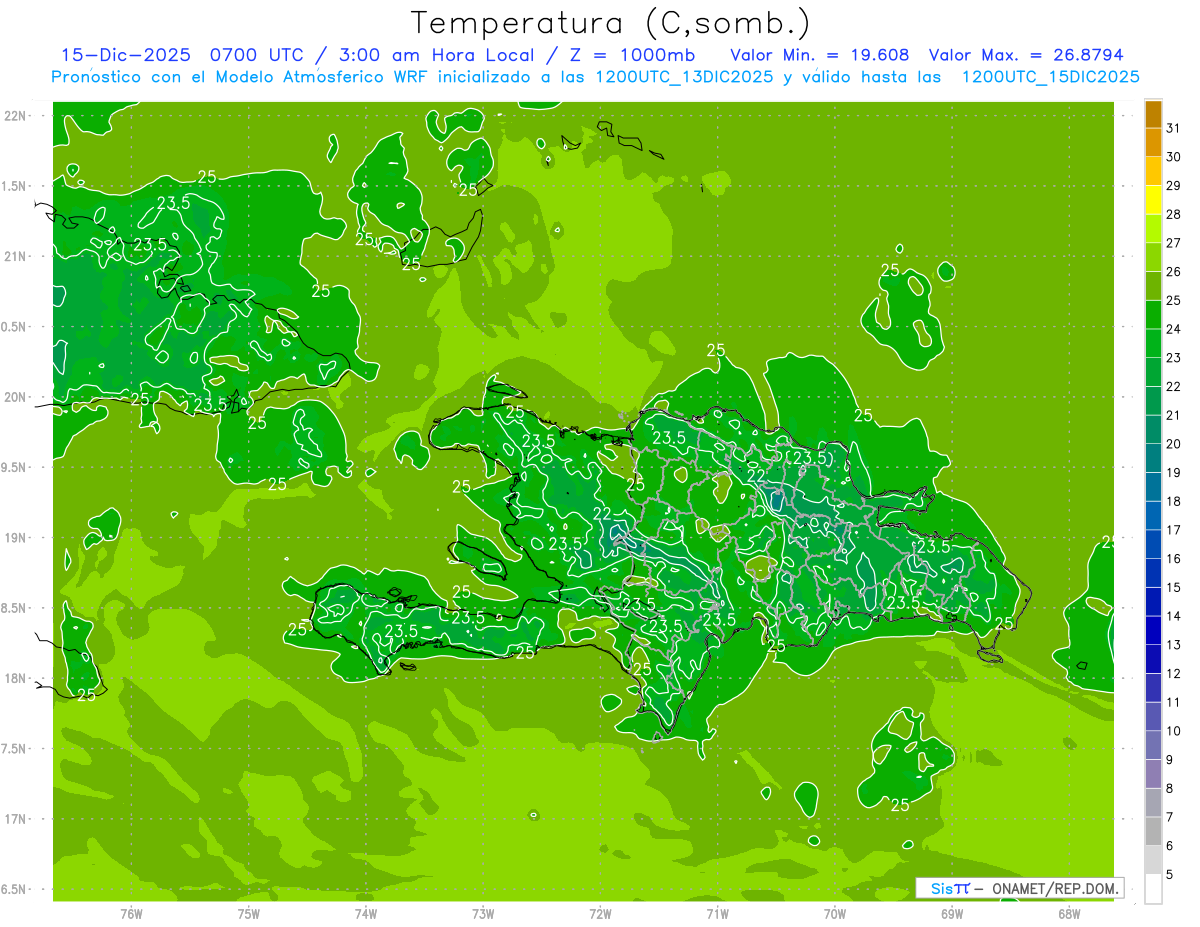The height and width of the screenshot is (927, 1200).
Task: Click the "71W" longitude axis label
Action: coord(717,914)
